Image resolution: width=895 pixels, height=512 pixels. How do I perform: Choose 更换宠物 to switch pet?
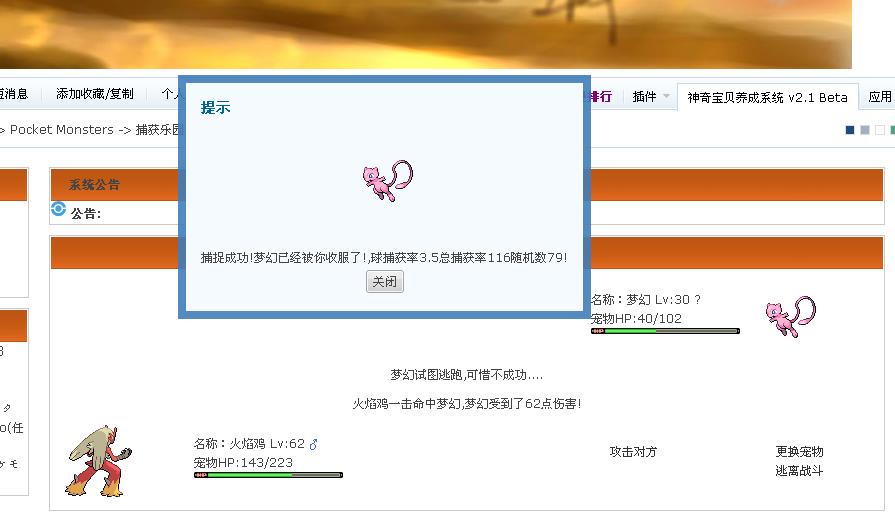799,451
